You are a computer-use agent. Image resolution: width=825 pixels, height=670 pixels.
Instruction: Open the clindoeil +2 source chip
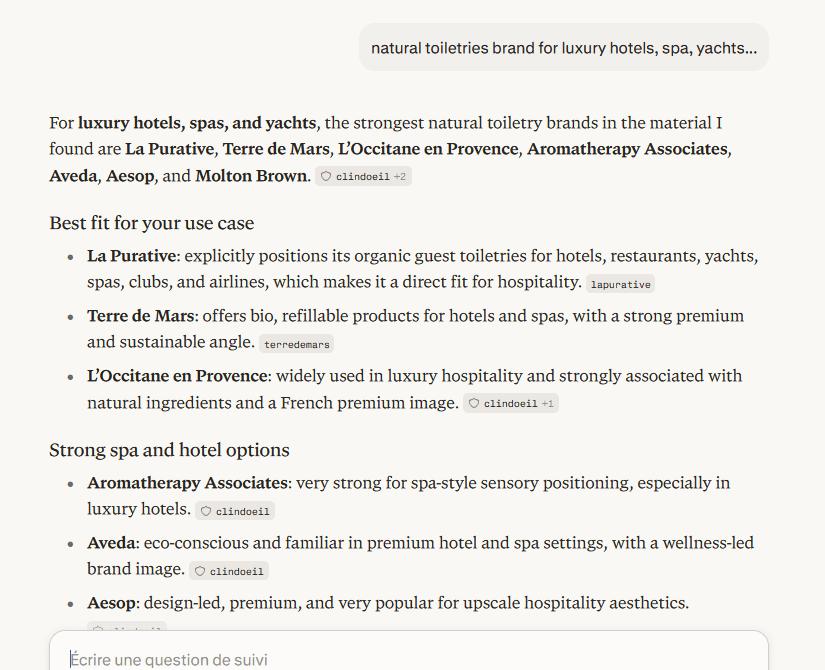(x=363, y=176)
